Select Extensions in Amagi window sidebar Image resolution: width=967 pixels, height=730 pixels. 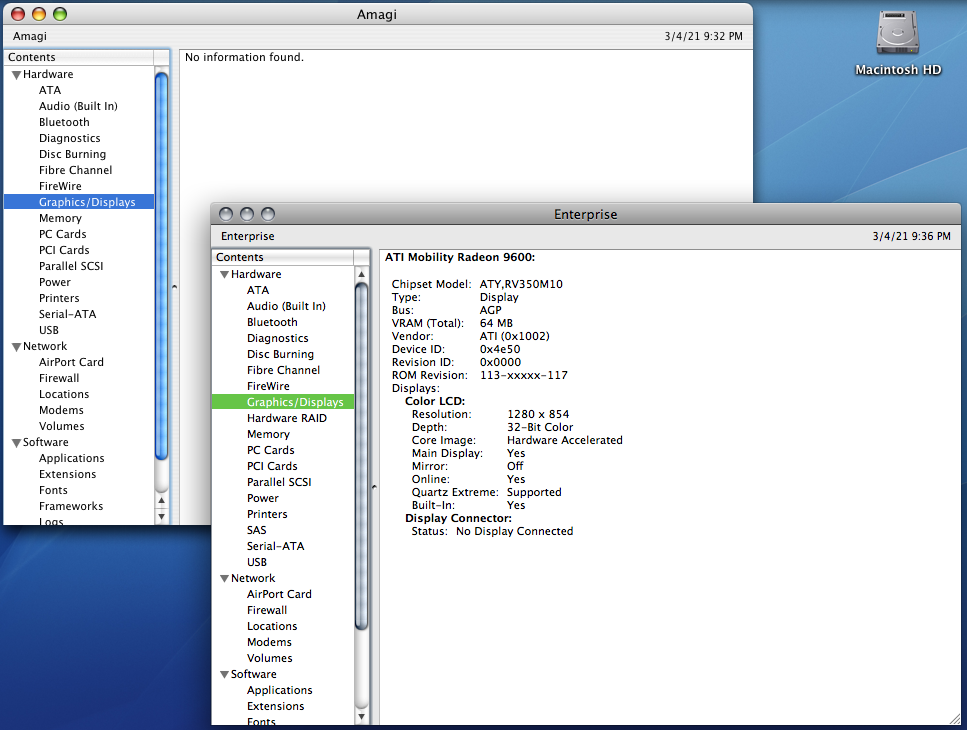pyautogui.click(x=68, y=475)
